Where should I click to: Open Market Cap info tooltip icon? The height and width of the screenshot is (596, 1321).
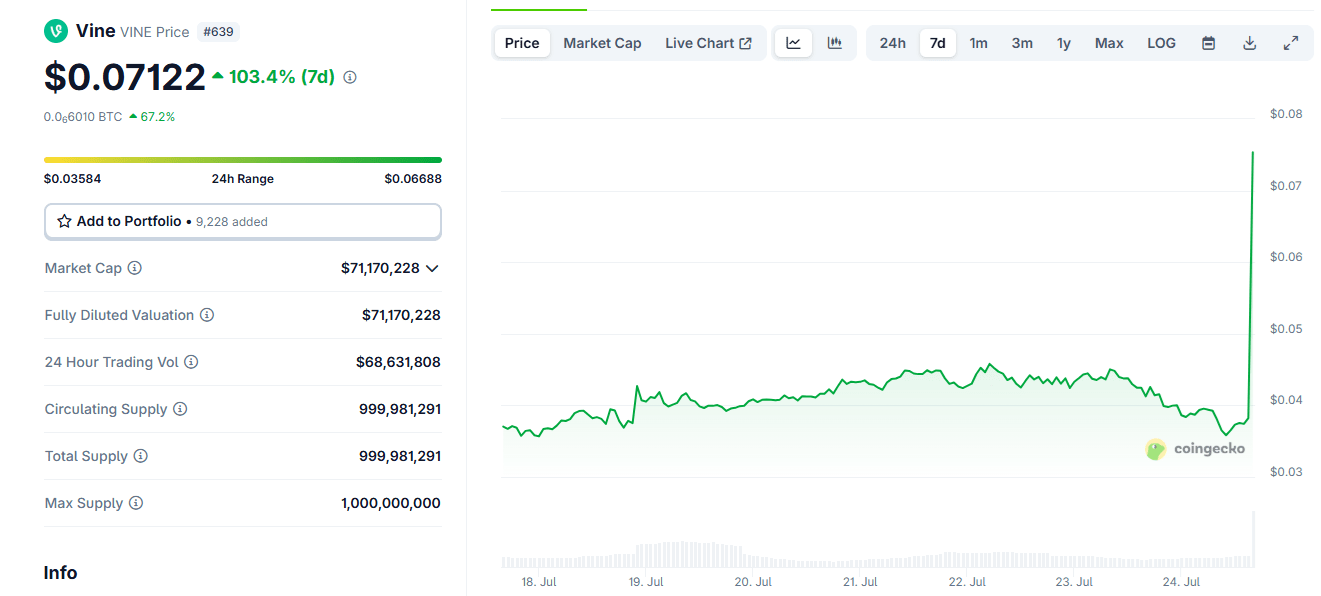[x=134, y=268]
